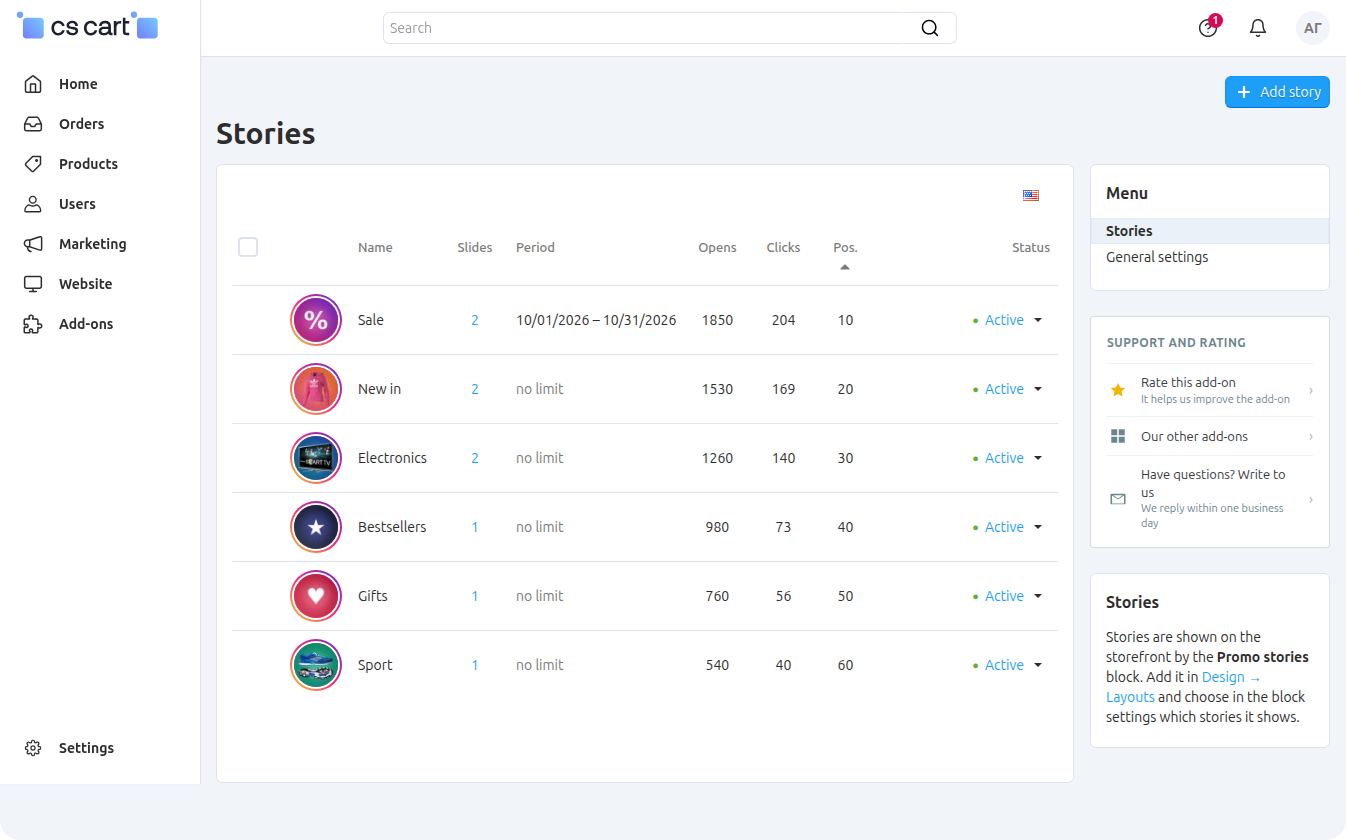
Task: Select Stories in the Menu panel
Action: point(1210,231)
